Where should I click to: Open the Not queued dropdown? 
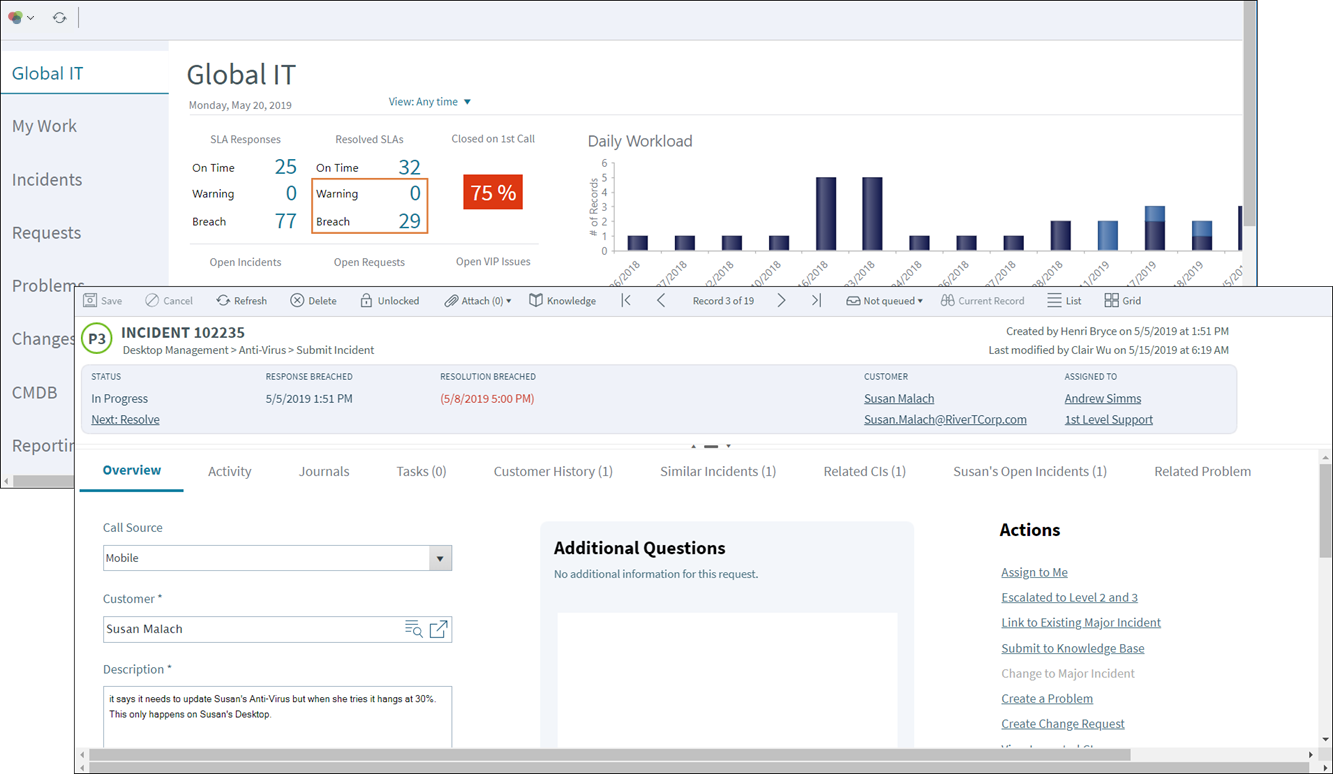click(x=884, y=301)
